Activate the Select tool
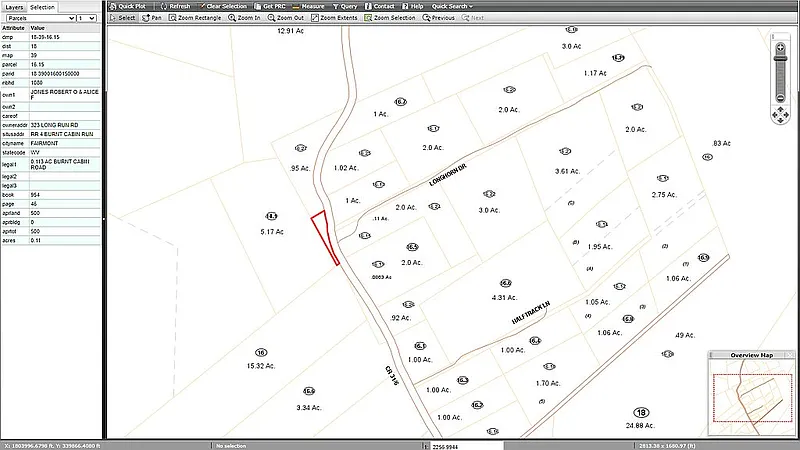The width and height of the screenshot is (800, 450). [x=123, y=18]
